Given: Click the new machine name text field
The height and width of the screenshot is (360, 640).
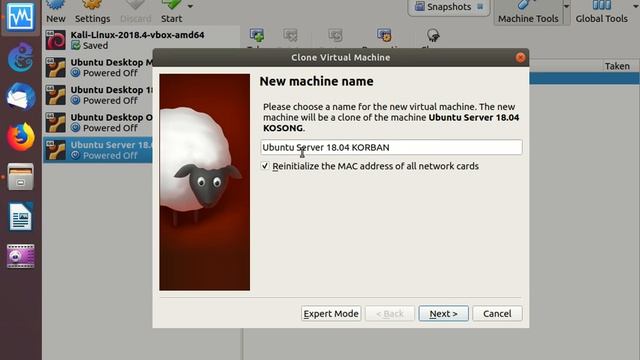Looking at the screenshot, I should tap(391, 147).
